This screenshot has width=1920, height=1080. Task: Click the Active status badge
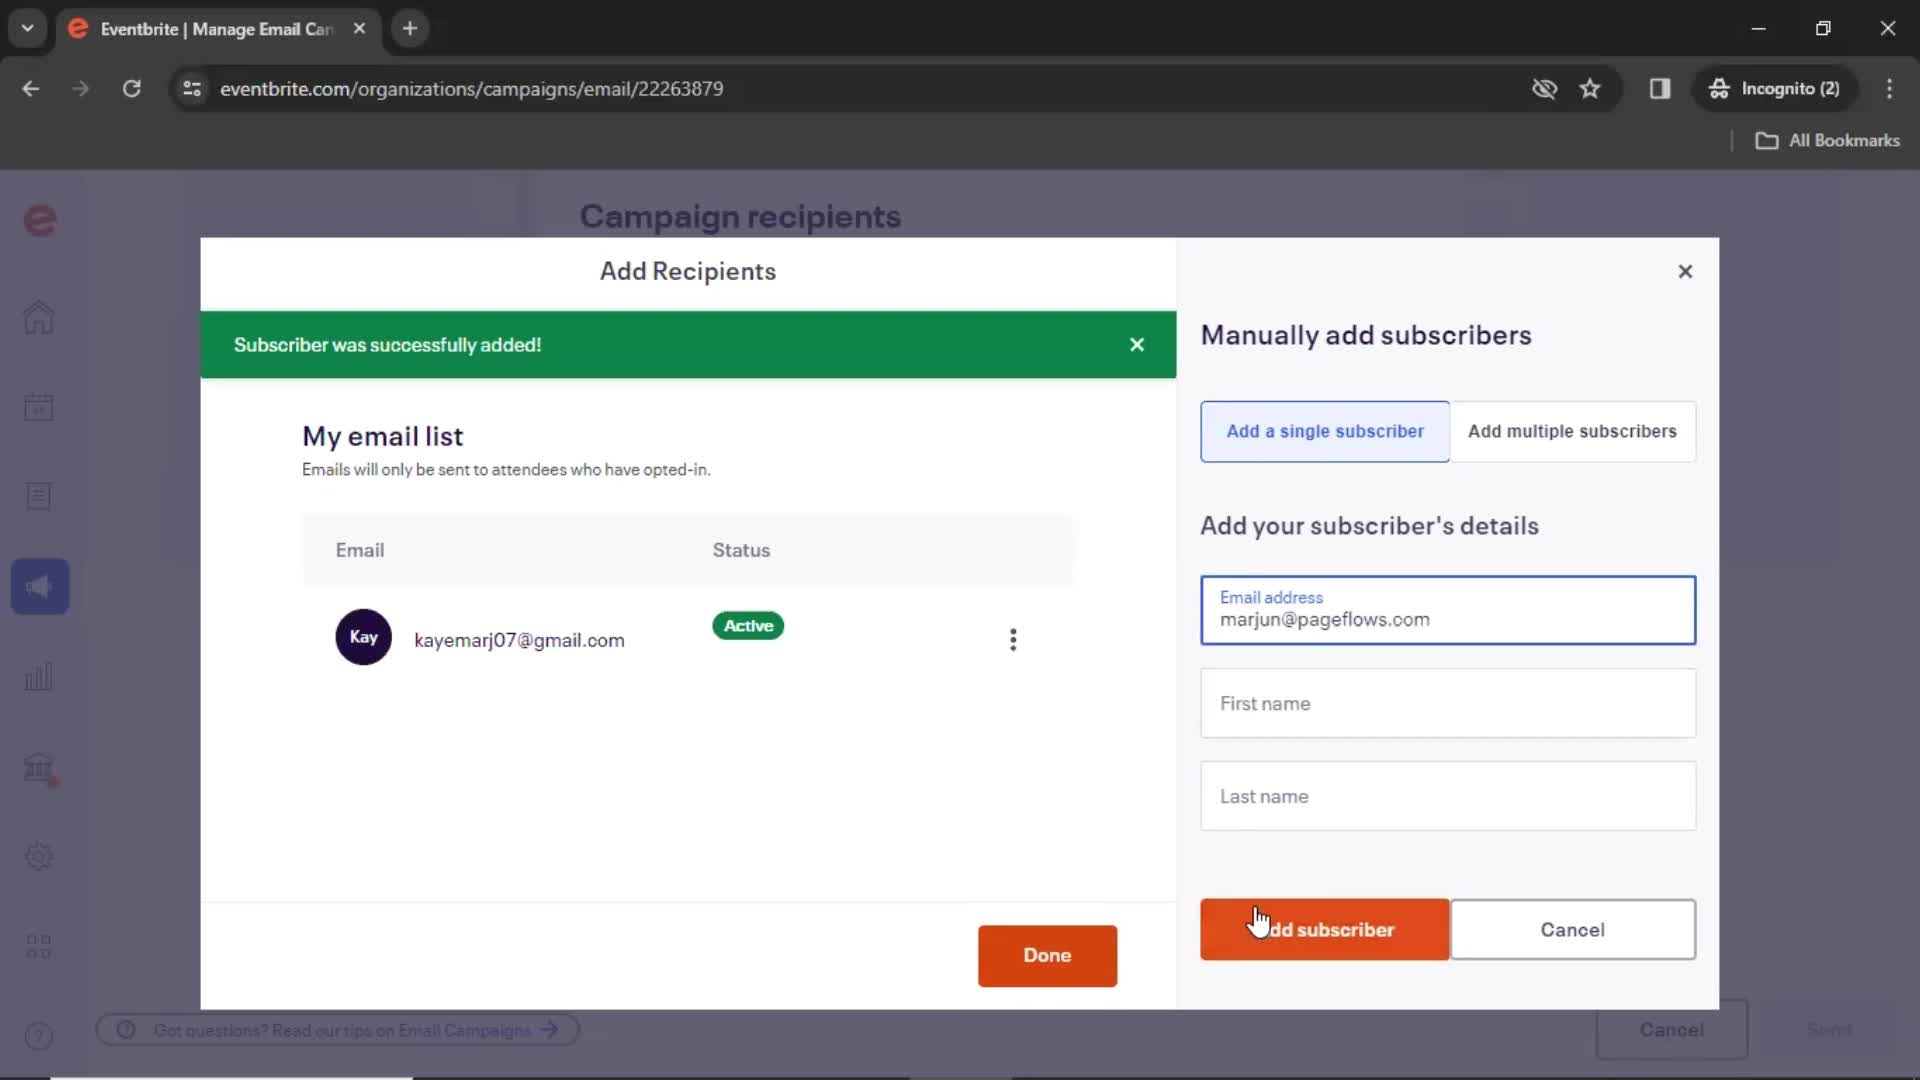tap(748, 626)
